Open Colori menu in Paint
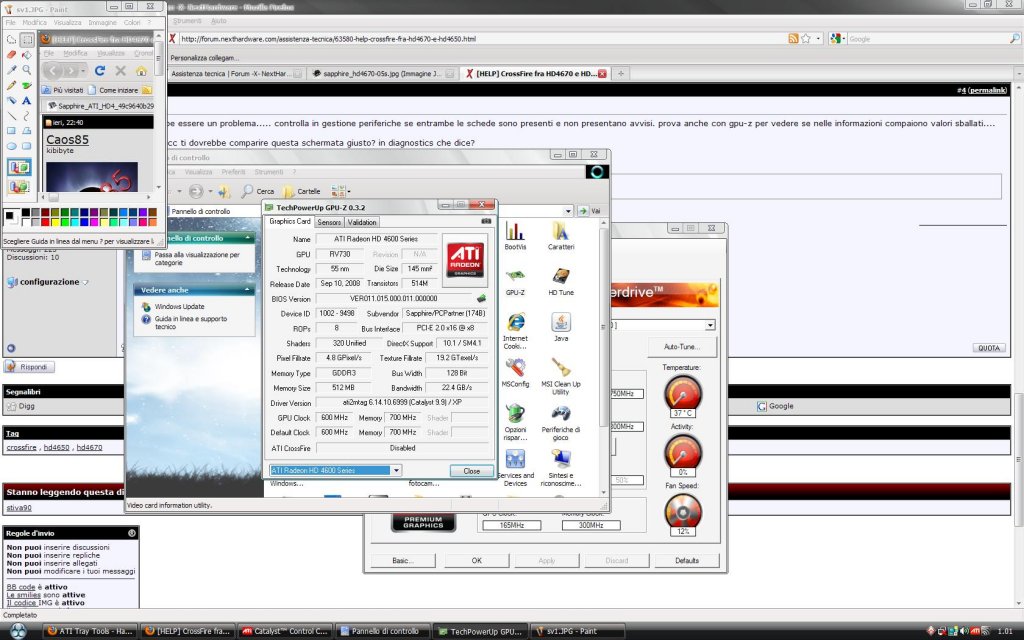Screen dimensions: 1024x640 tap(132, 22)
